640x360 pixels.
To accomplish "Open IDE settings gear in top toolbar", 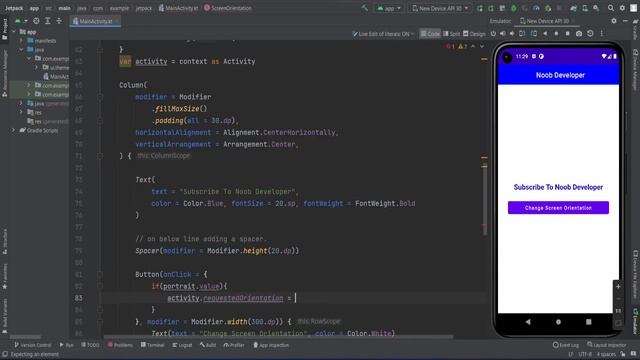I will (x=622, y=8).
